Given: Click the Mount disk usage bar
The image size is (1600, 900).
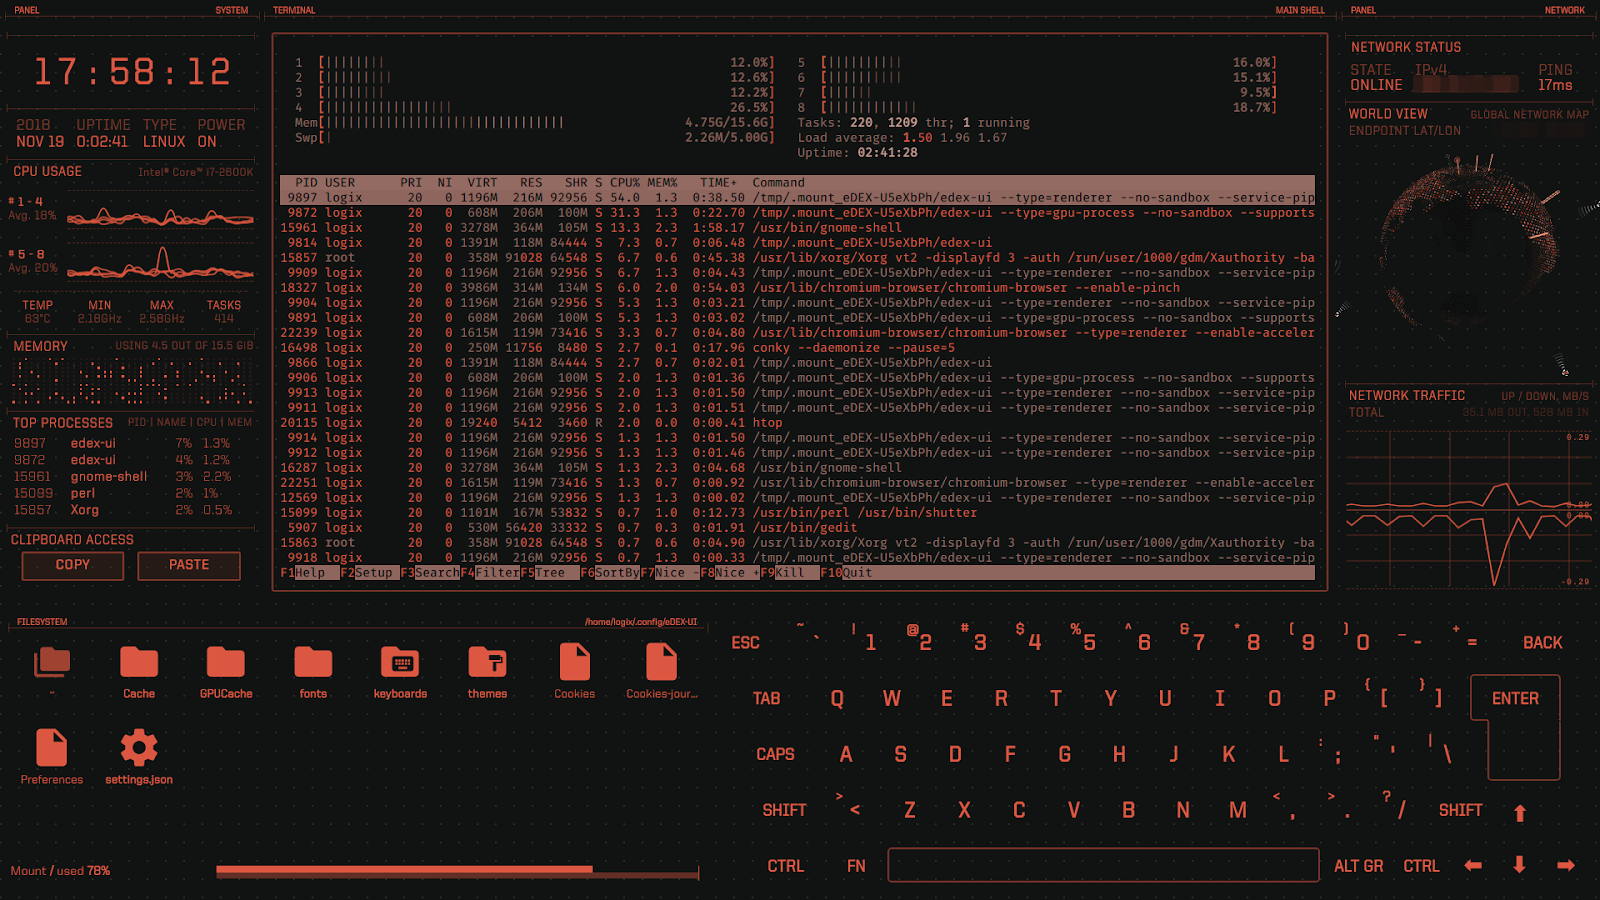Looking at the screenshot, I should coord(457,872).
